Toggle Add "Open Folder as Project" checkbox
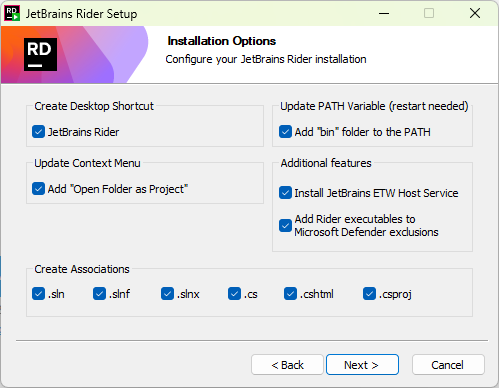Image resolution: width=499 pixels, height=388 pixels. (38, 189)
